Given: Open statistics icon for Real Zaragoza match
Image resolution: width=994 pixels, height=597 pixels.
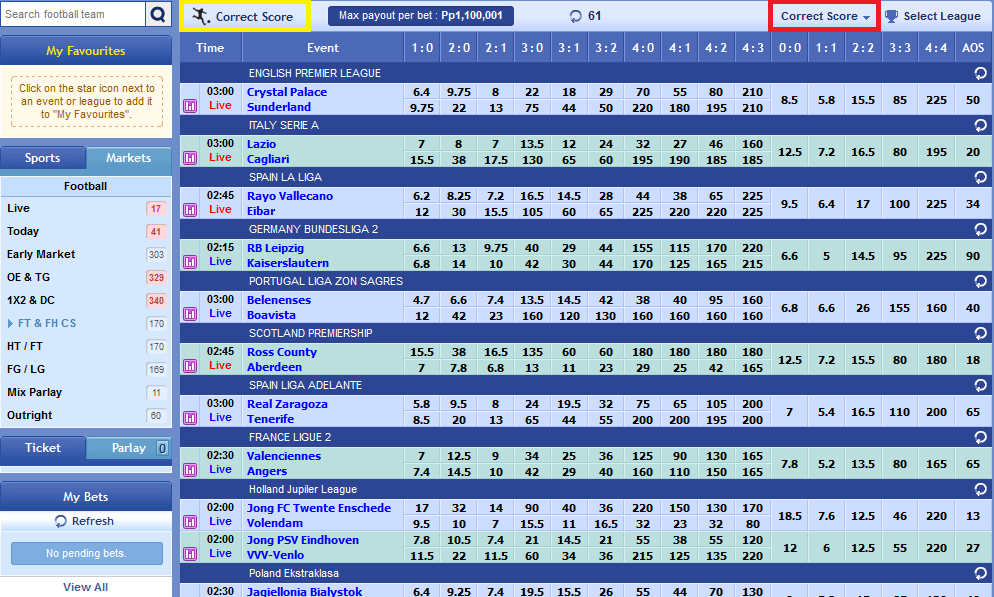Looking at the screenshot, I should (x=190, y=418).
